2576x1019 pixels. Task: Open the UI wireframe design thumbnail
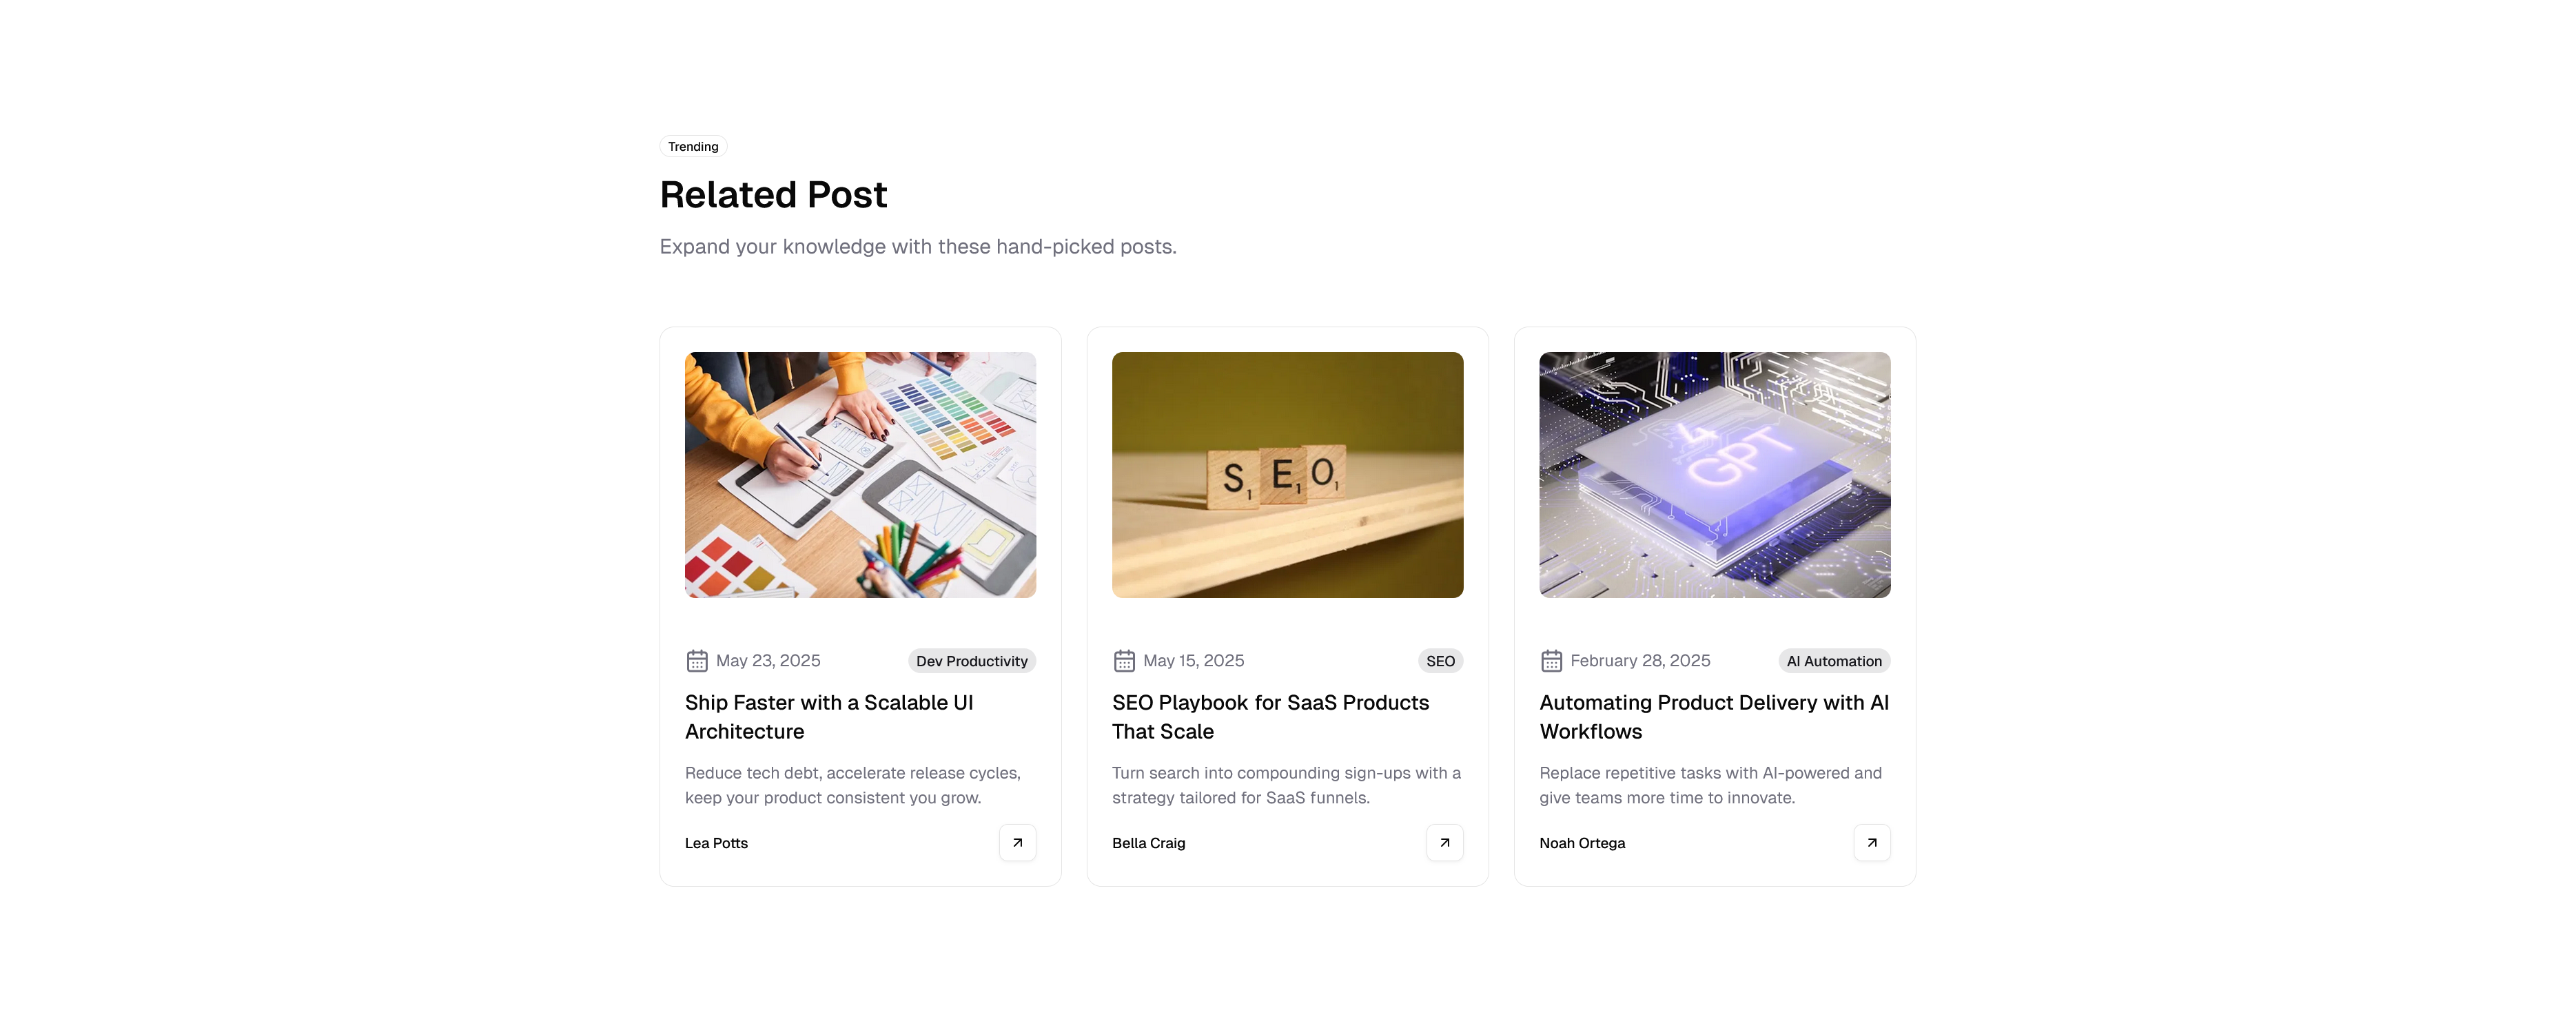[x=860, y=475]
